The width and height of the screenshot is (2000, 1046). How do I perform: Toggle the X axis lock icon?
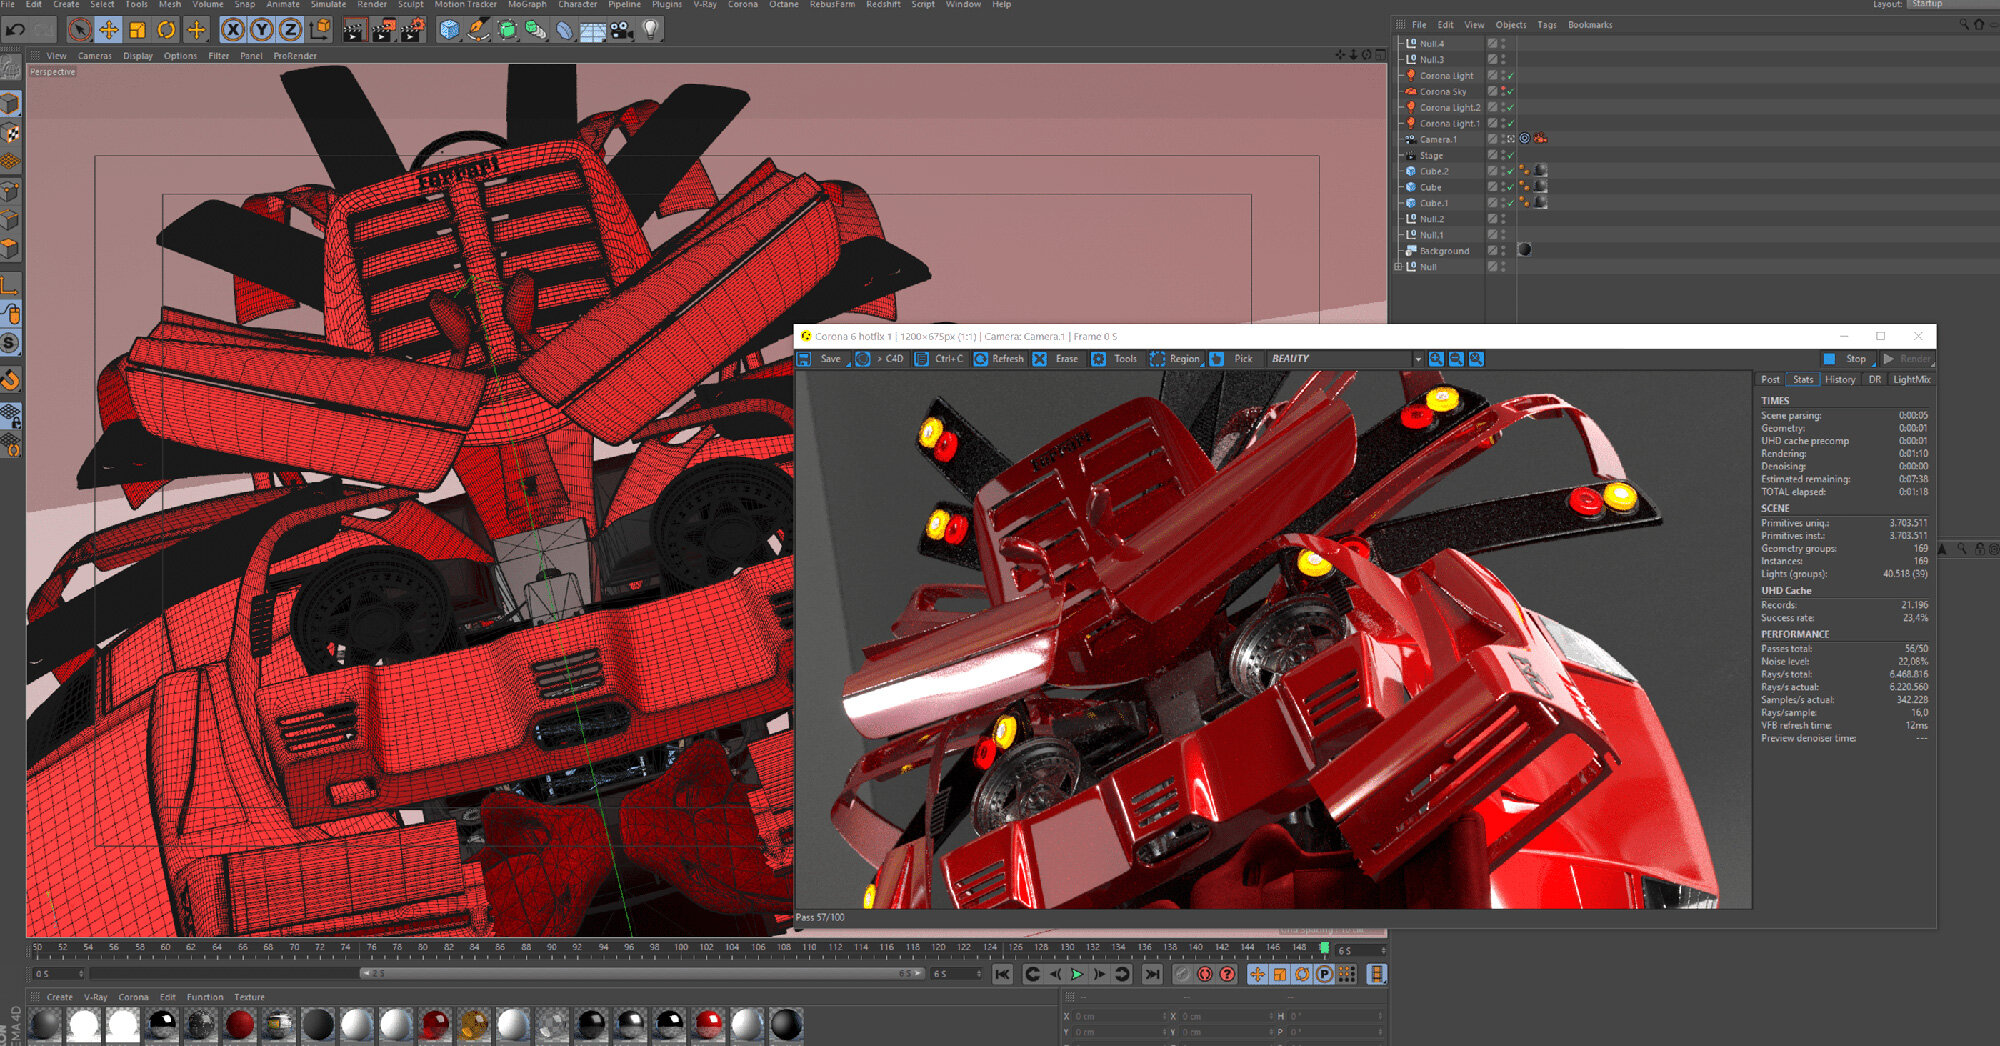pos(232,30)
